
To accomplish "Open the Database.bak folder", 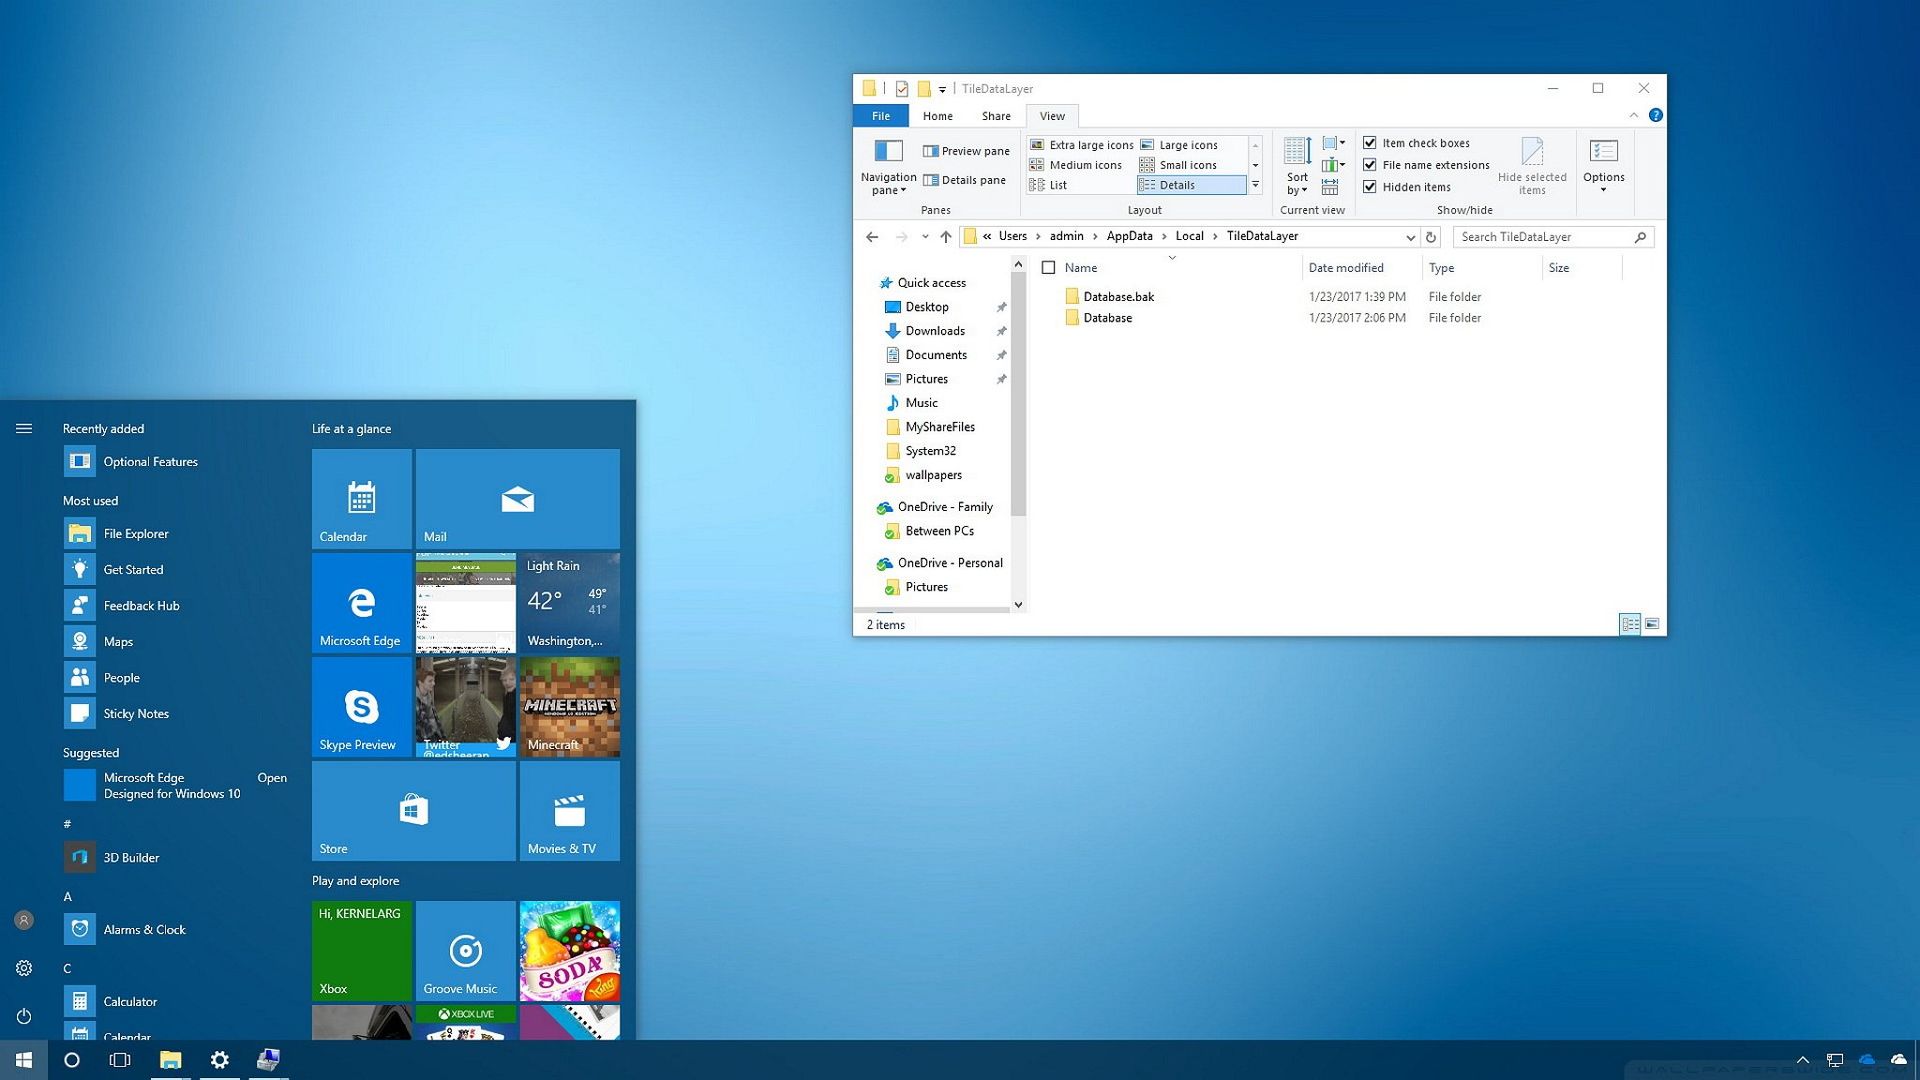I will [x=1120, y=296].
